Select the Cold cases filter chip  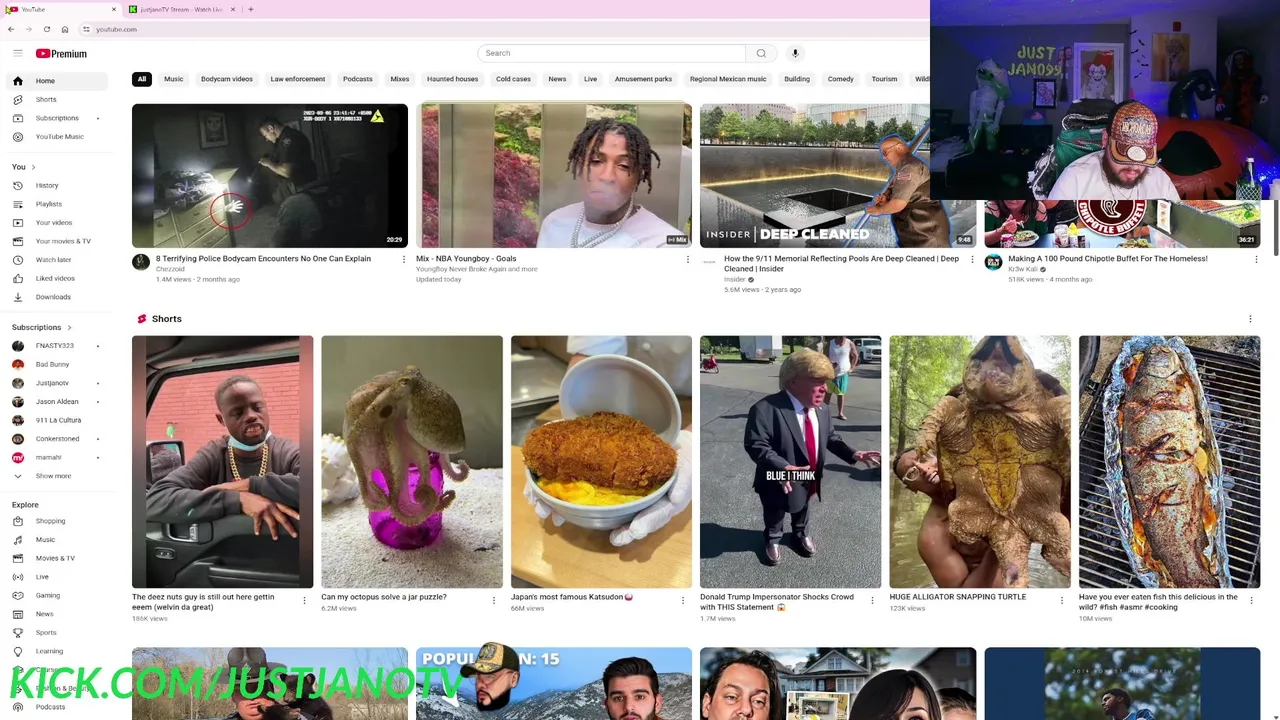point(513,79)
